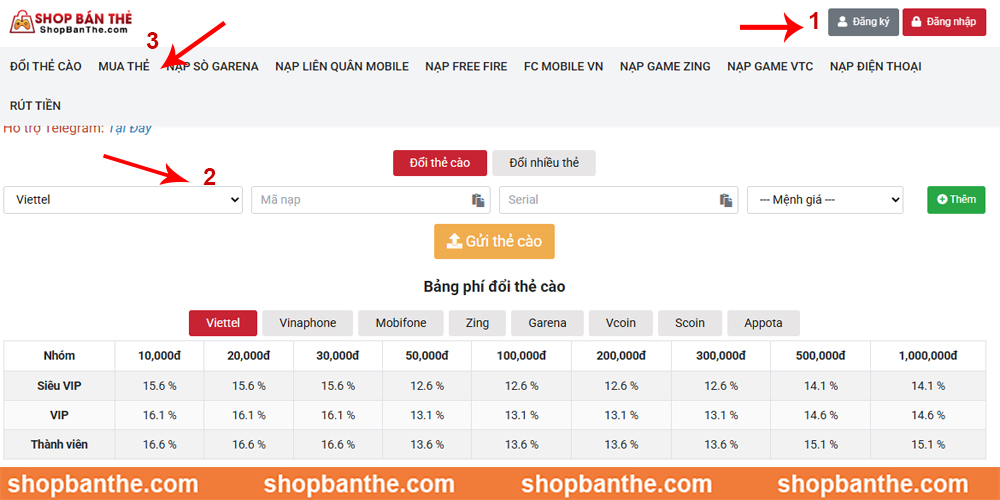Click the 50,000đ column header
The width and height of the screenshot is (1000, 500).
point(427,356)
